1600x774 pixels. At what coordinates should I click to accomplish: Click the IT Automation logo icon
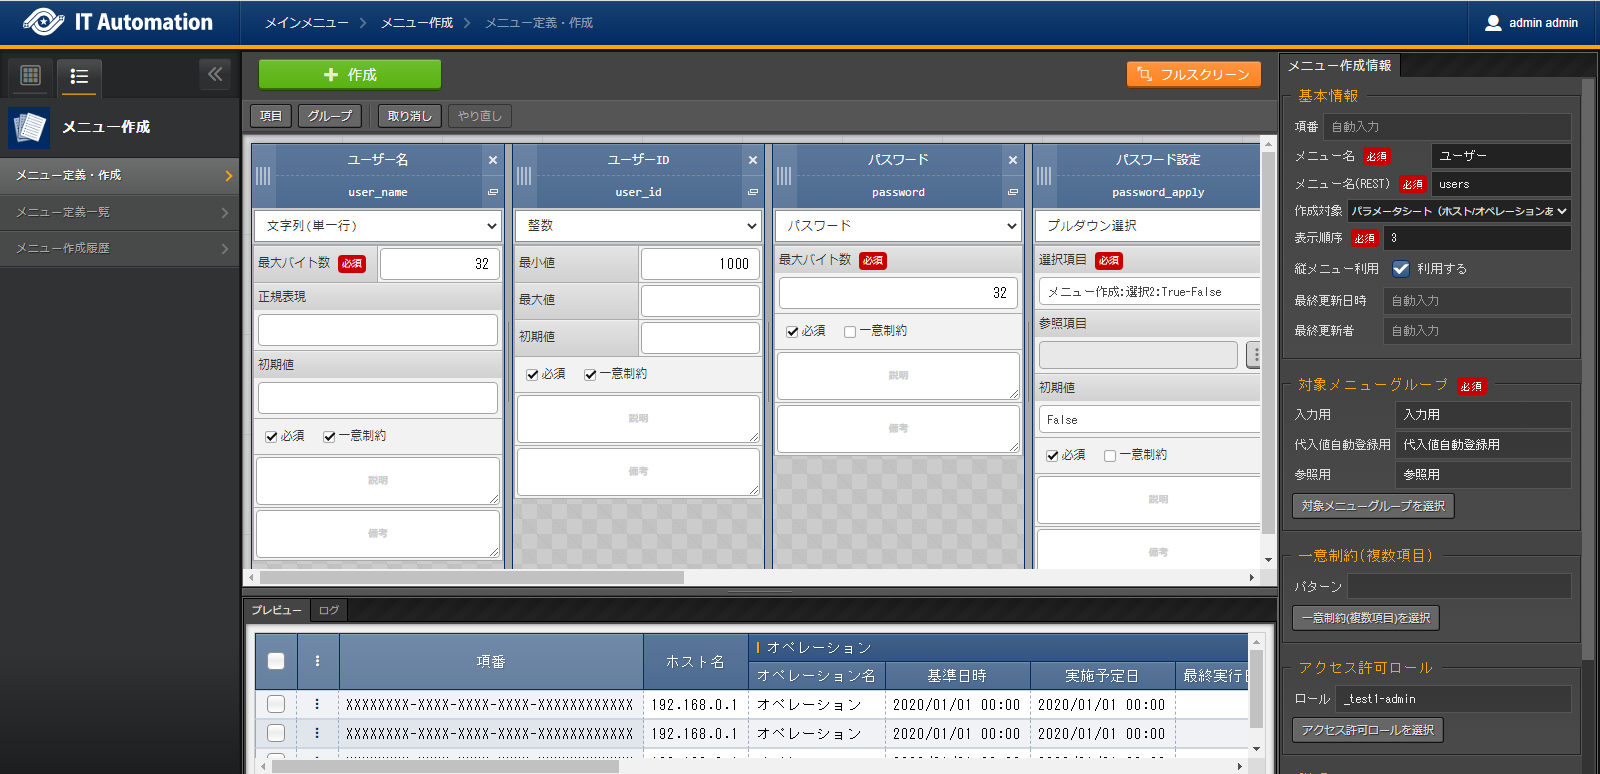coord(43,22)
